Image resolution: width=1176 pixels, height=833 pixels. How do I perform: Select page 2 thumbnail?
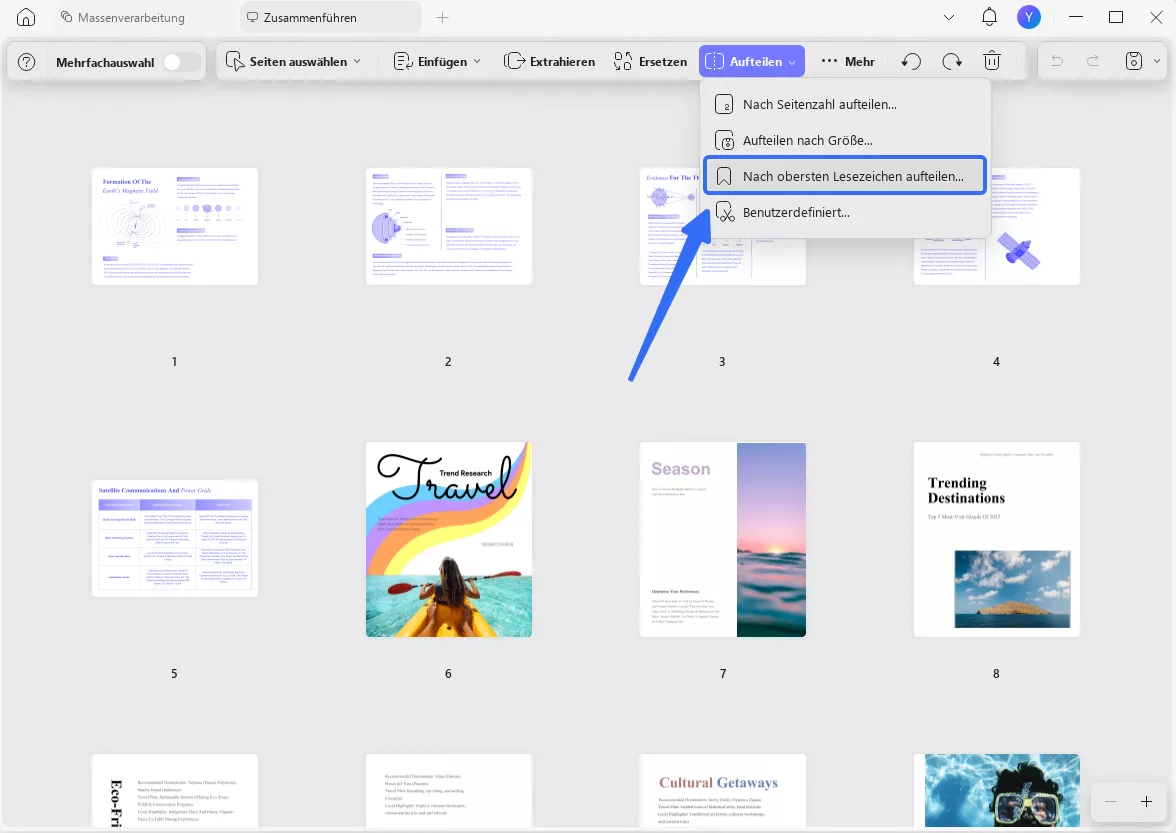click(448, 226)
